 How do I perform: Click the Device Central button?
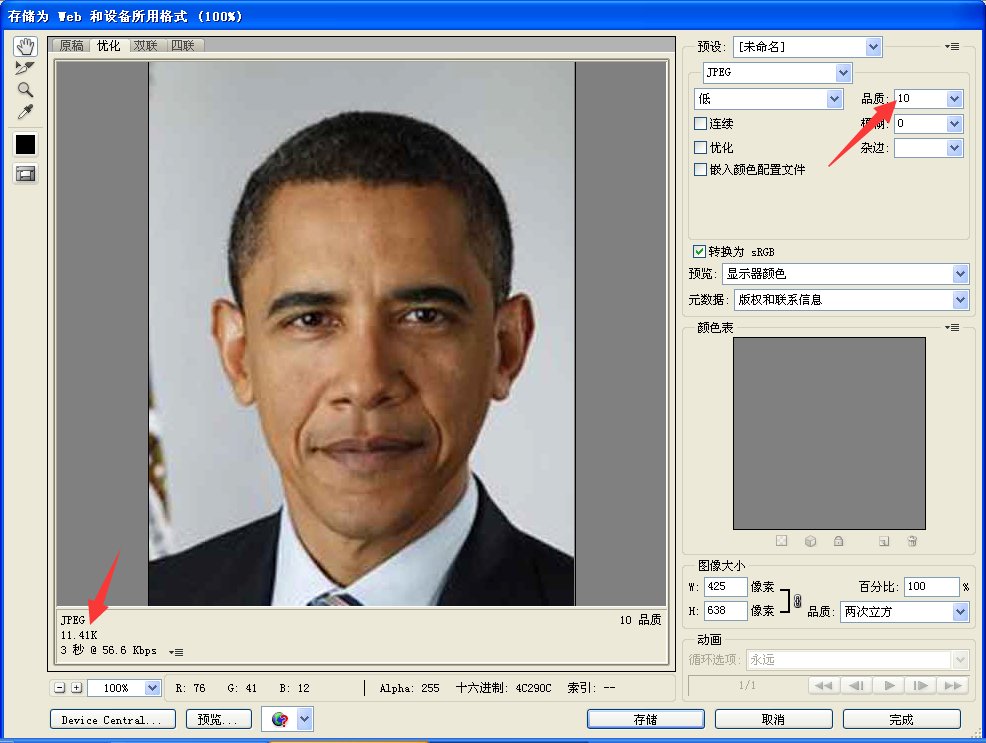112,719
